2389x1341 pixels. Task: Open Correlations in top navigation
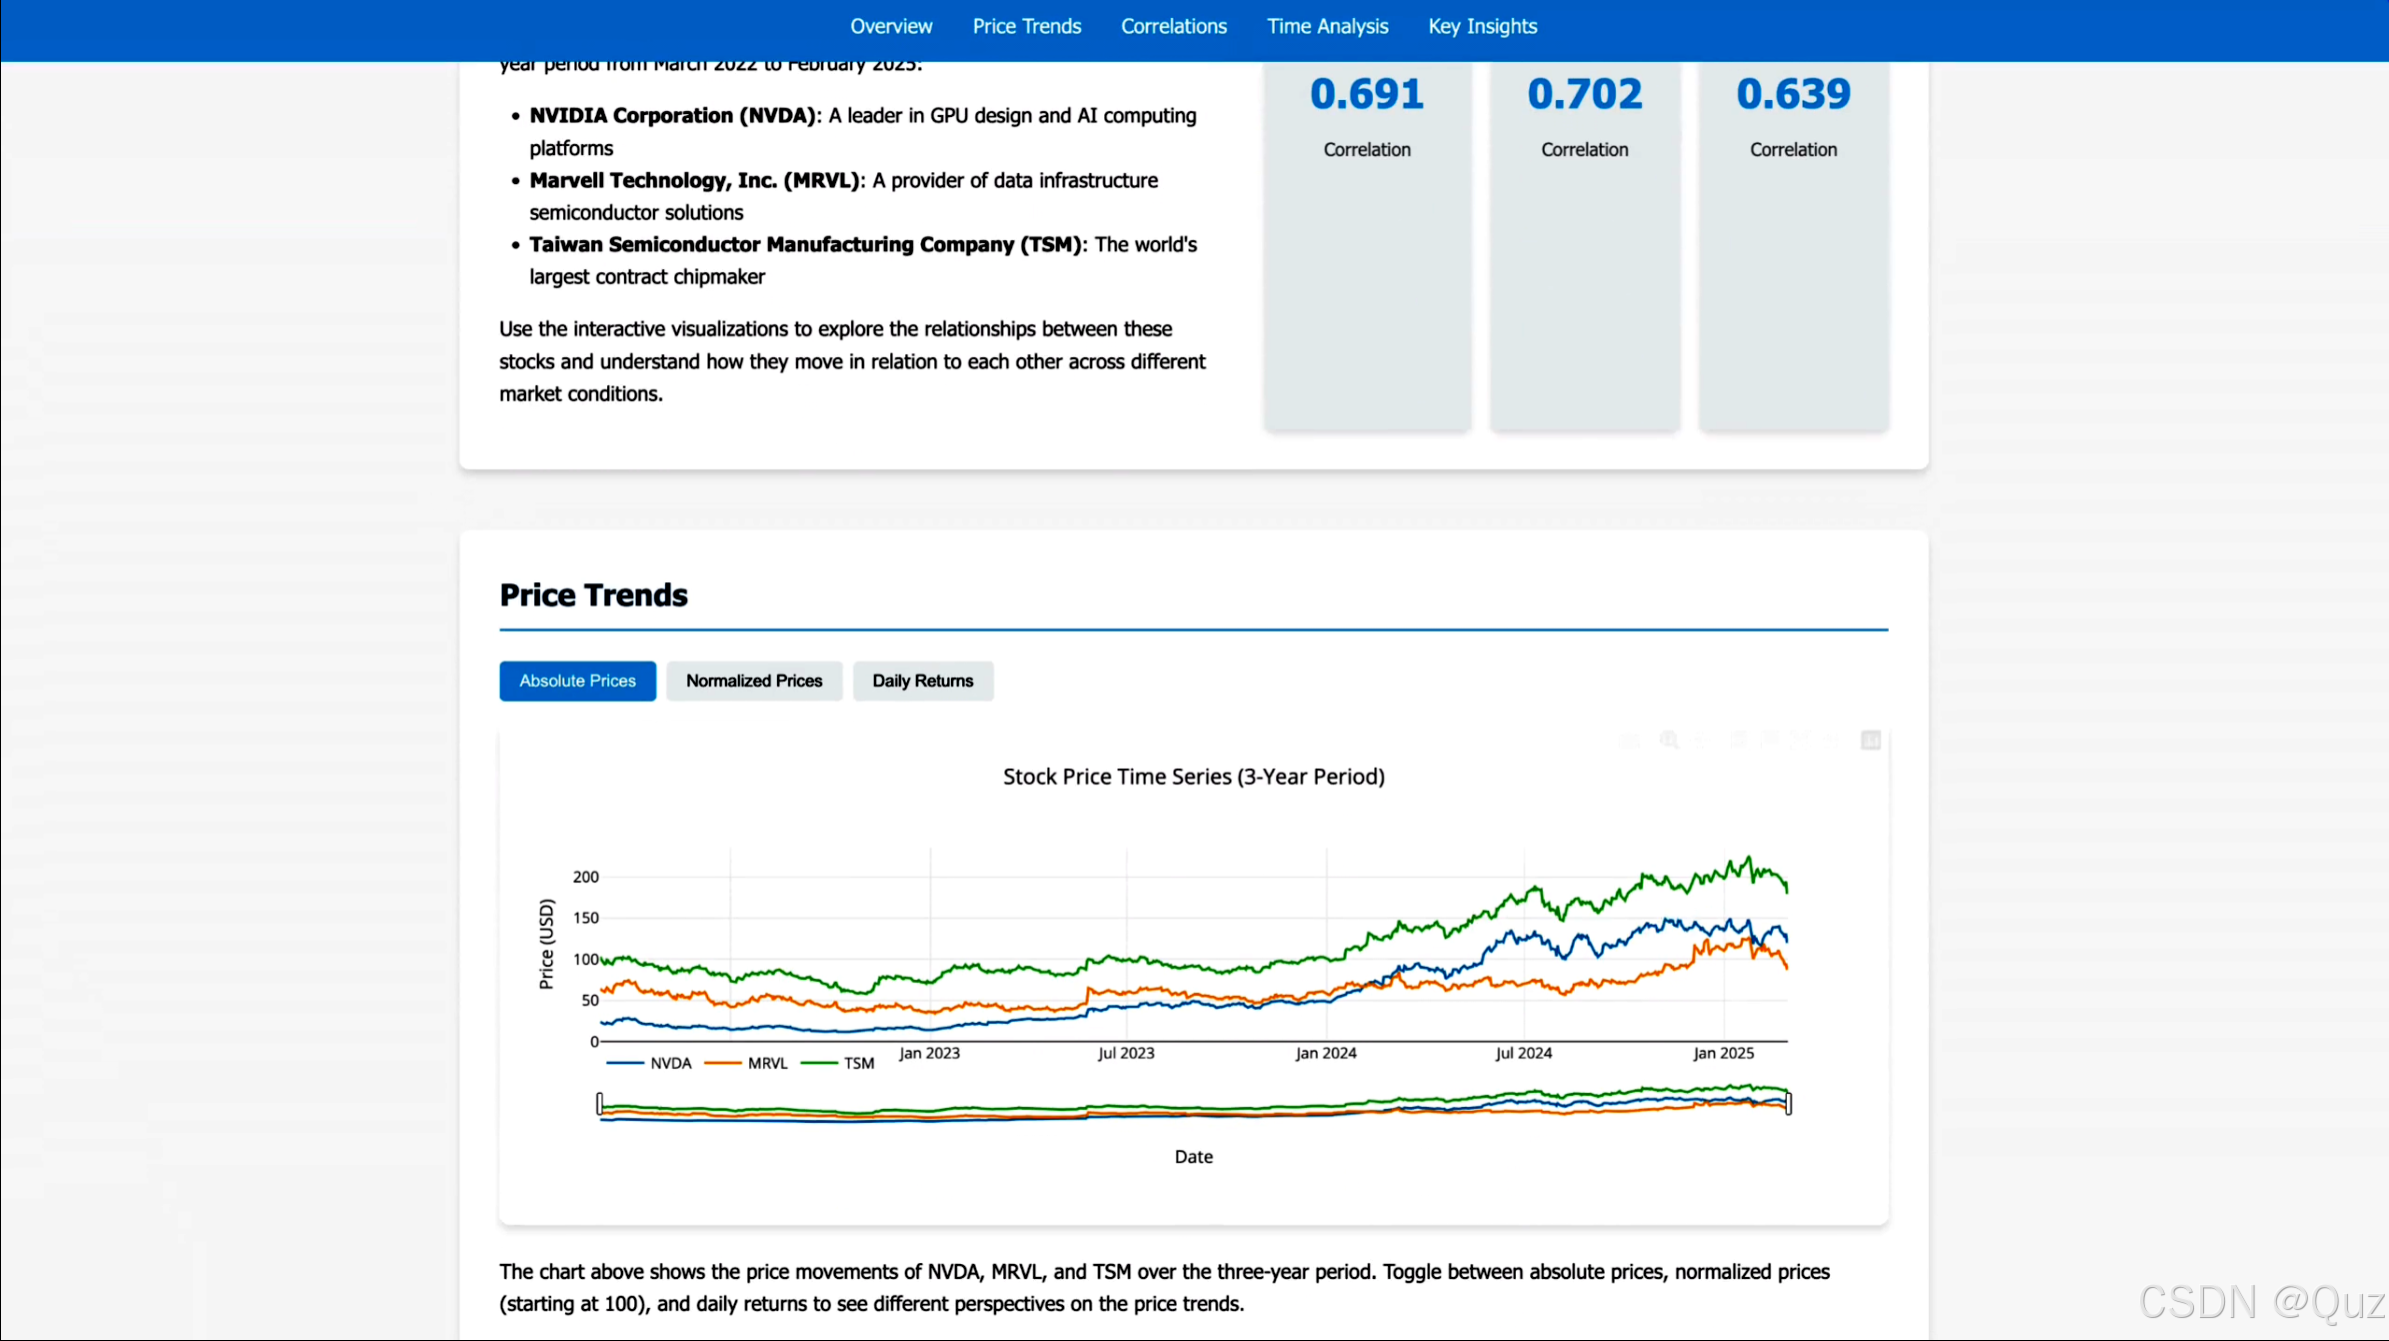(x=1173, y=27)
